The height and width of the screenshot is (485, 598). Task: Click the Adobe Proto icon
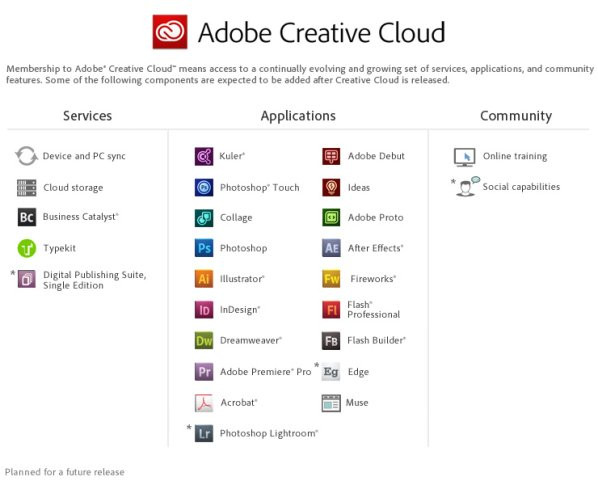[331, 218]
